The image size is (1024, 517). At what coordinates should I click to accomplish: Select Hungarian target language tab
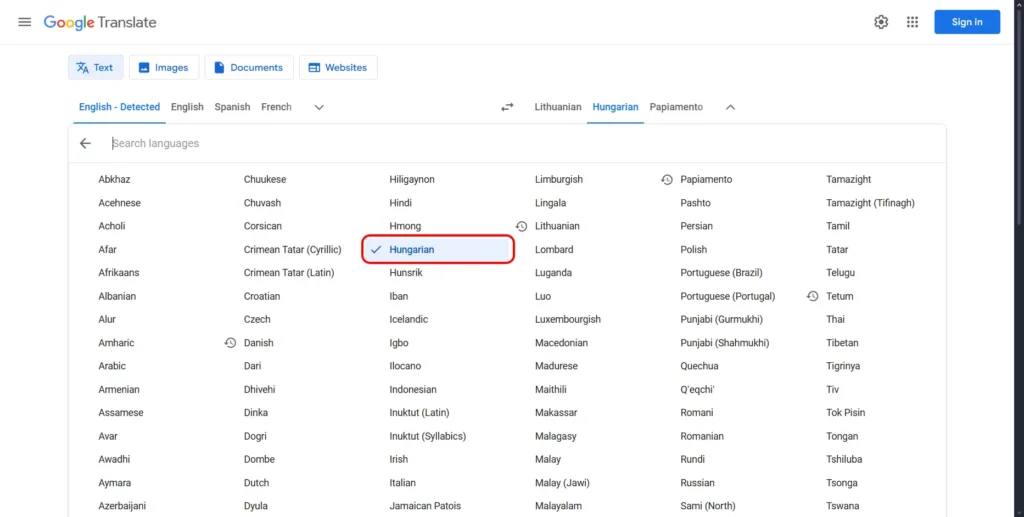click(615, 107)
